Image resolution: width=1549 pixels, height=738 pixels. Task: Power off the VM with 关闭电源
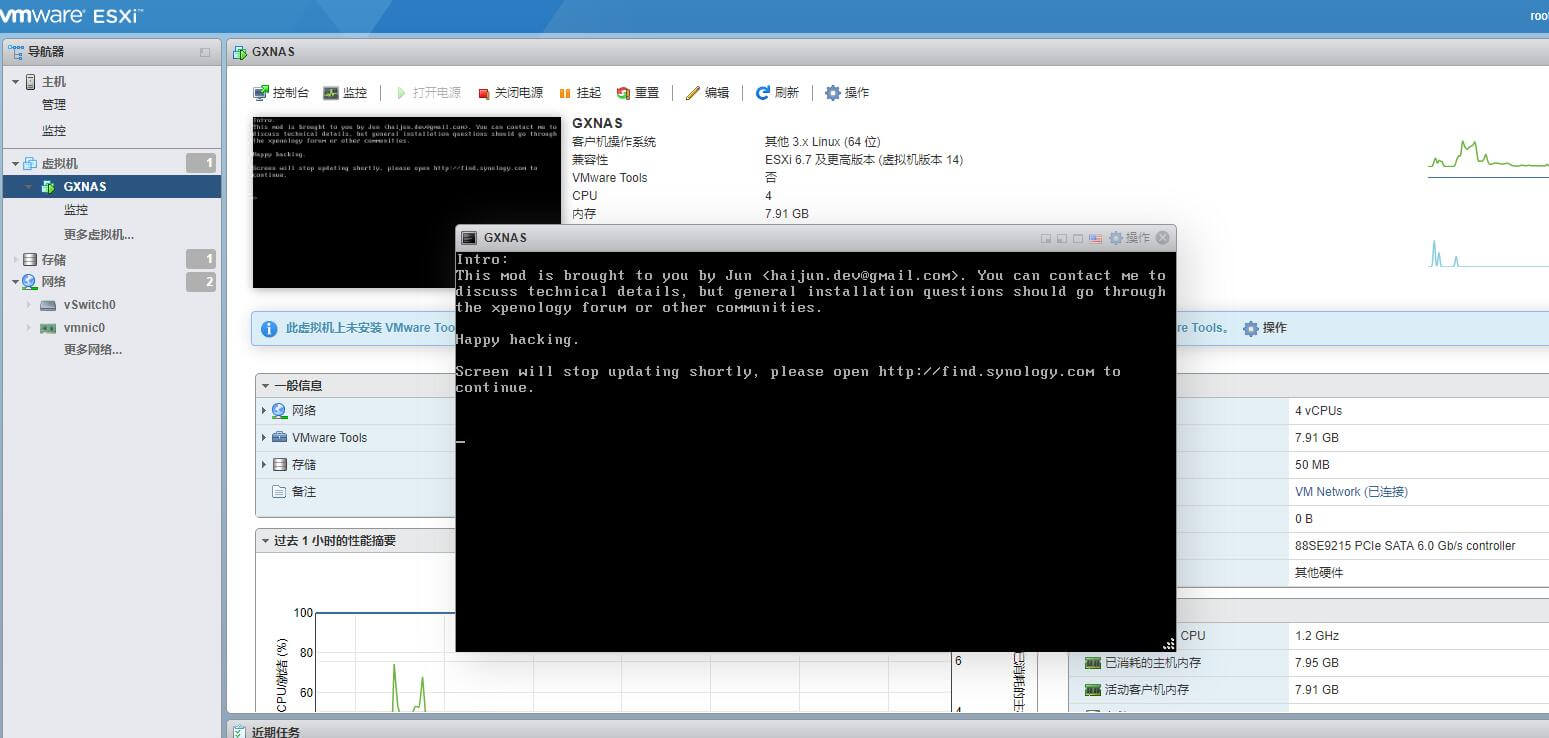click(510, 93)
